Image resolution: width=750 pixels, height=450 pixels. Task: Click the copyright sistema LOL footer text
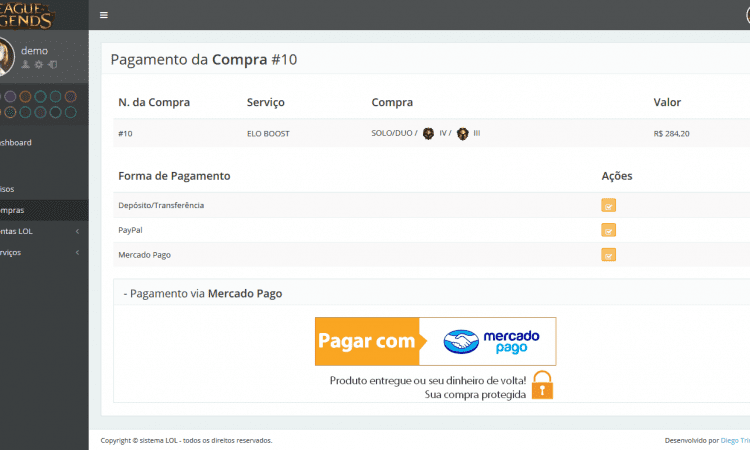(187, 440)
